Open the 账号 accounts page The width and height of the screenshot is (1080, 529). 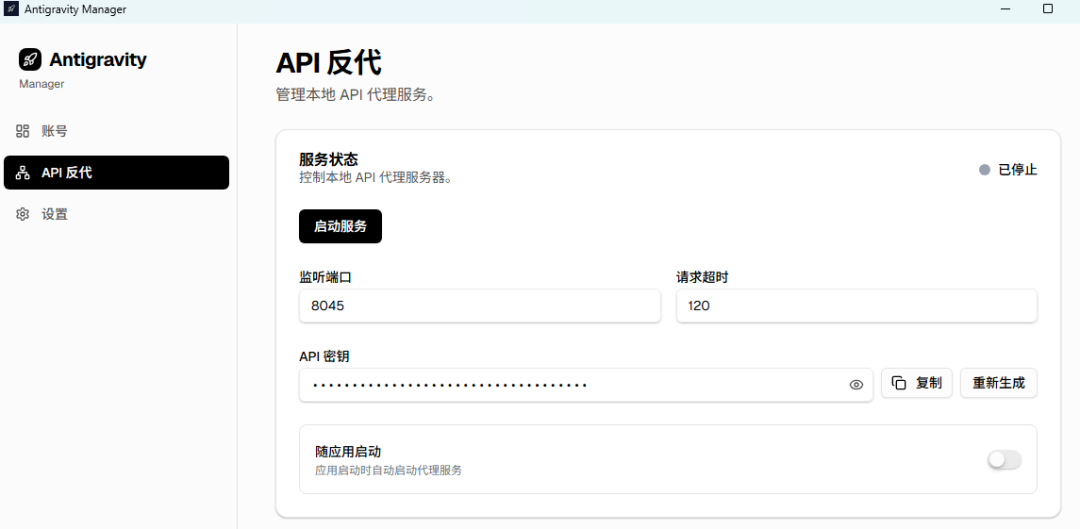(54, 131)
